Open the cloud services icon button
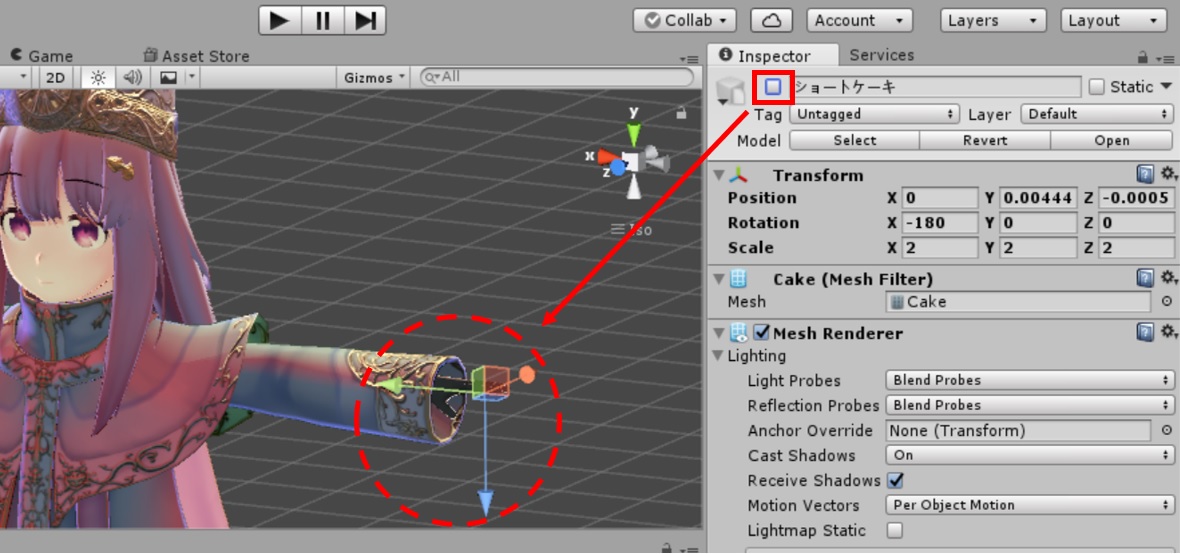This screenshot has width=1180, height=554. [772, 20]
